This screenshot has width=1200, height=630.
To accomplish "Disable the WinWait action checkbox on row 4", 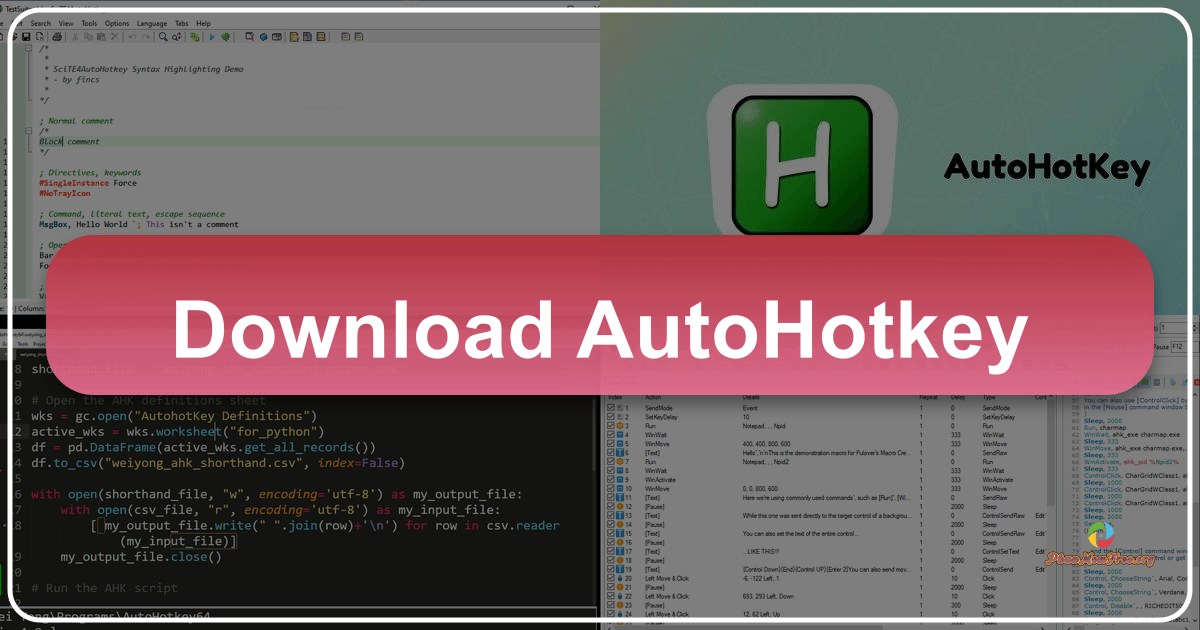I will point(610,434).
